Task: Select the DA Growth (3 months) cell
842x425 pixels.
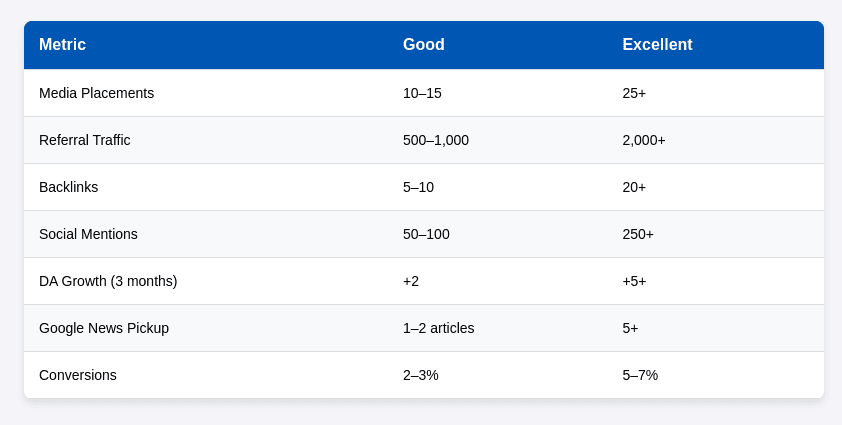Action: pyautogui.click(x=108, y=281)
